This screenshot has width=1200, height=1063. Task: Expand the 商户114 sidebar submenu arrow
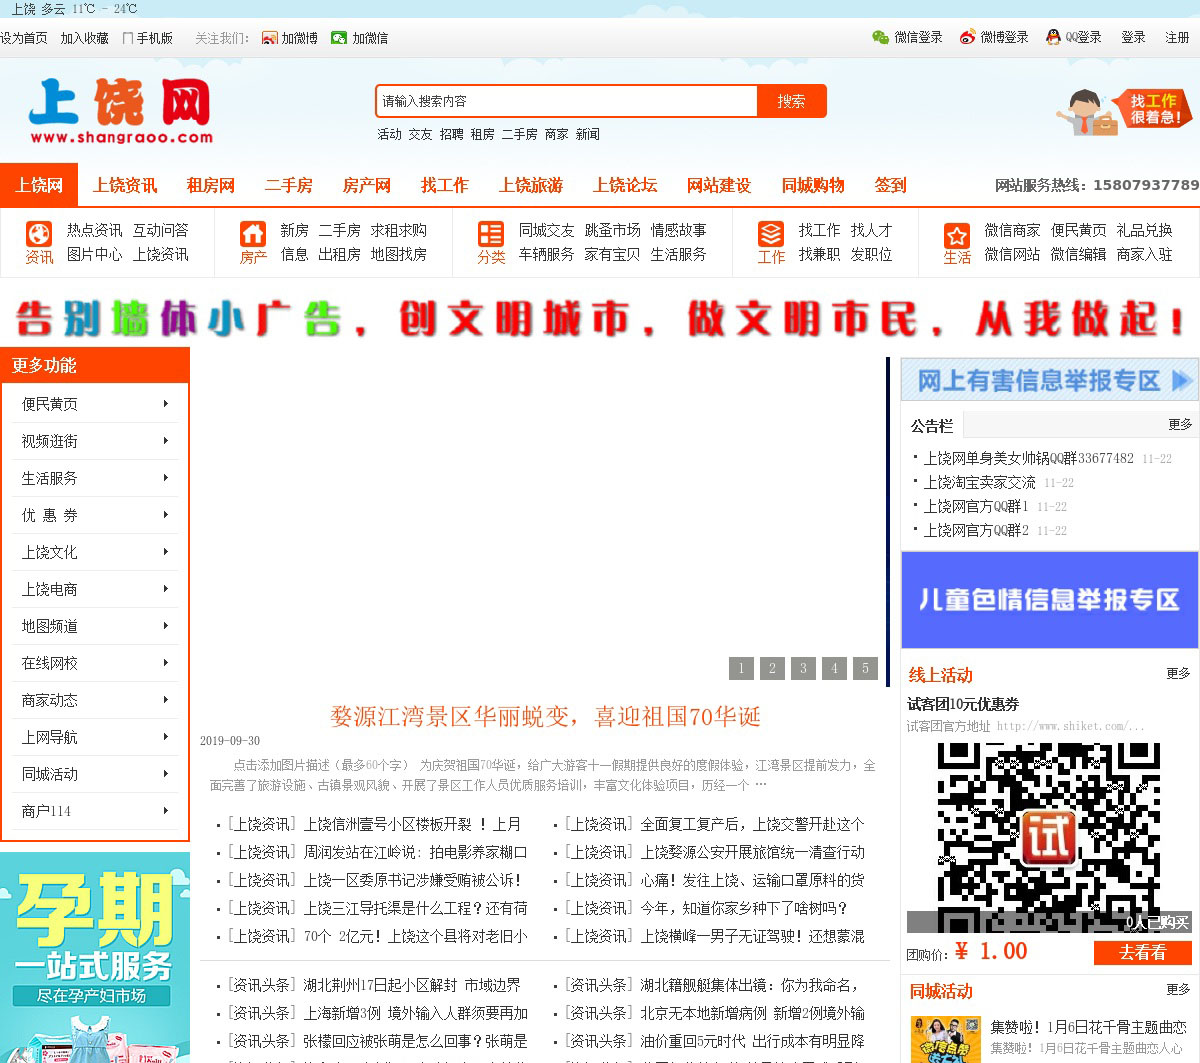(165, 811)
